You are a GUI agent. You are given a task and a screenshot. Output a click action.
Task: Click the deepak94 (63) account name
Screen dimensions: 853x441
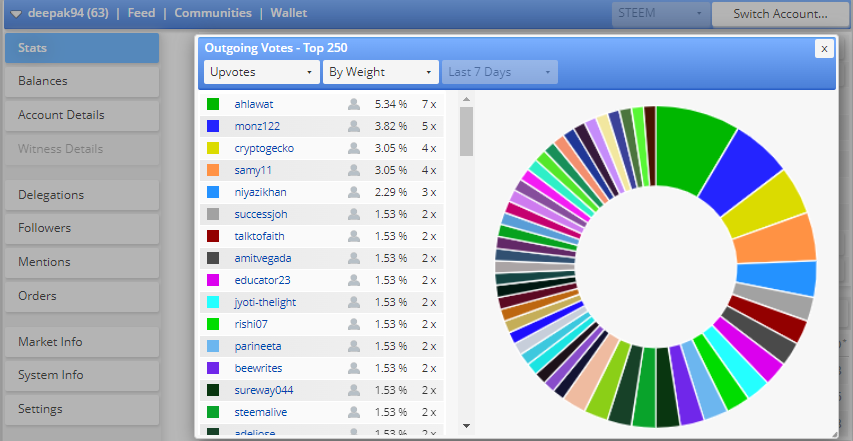tap(68, 13)
